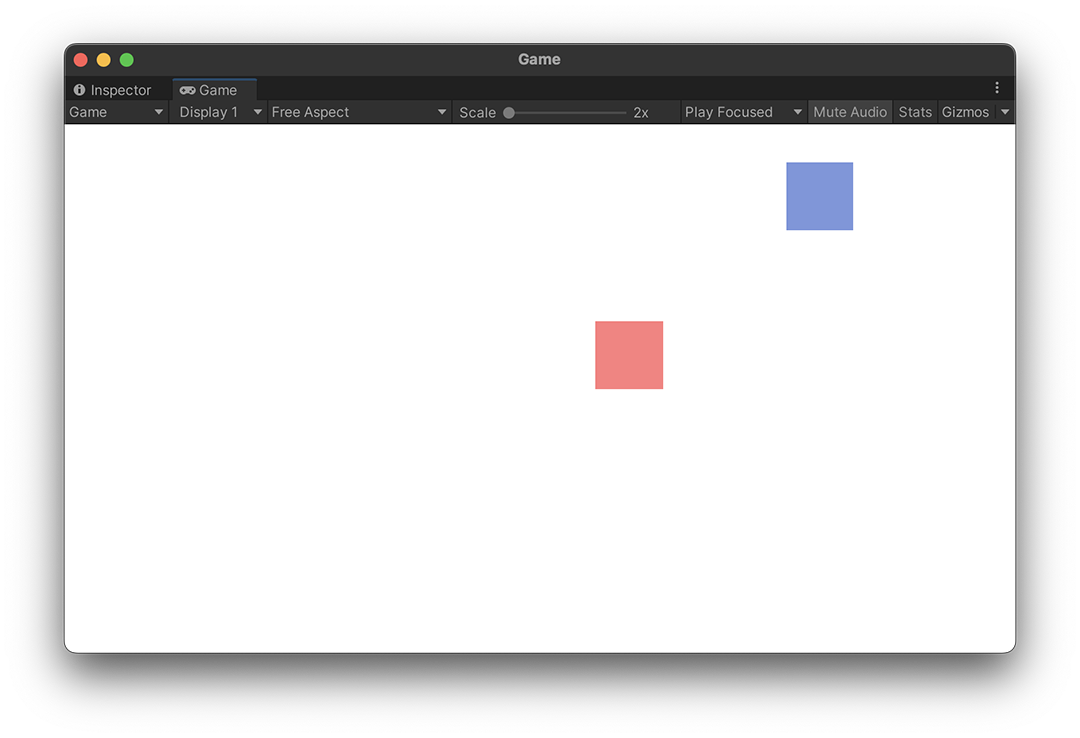Image resolution: width=1080 pixels, height=738 pixels.
Task: Click the Inspector tab info icon
Action: tap(79, 90)
